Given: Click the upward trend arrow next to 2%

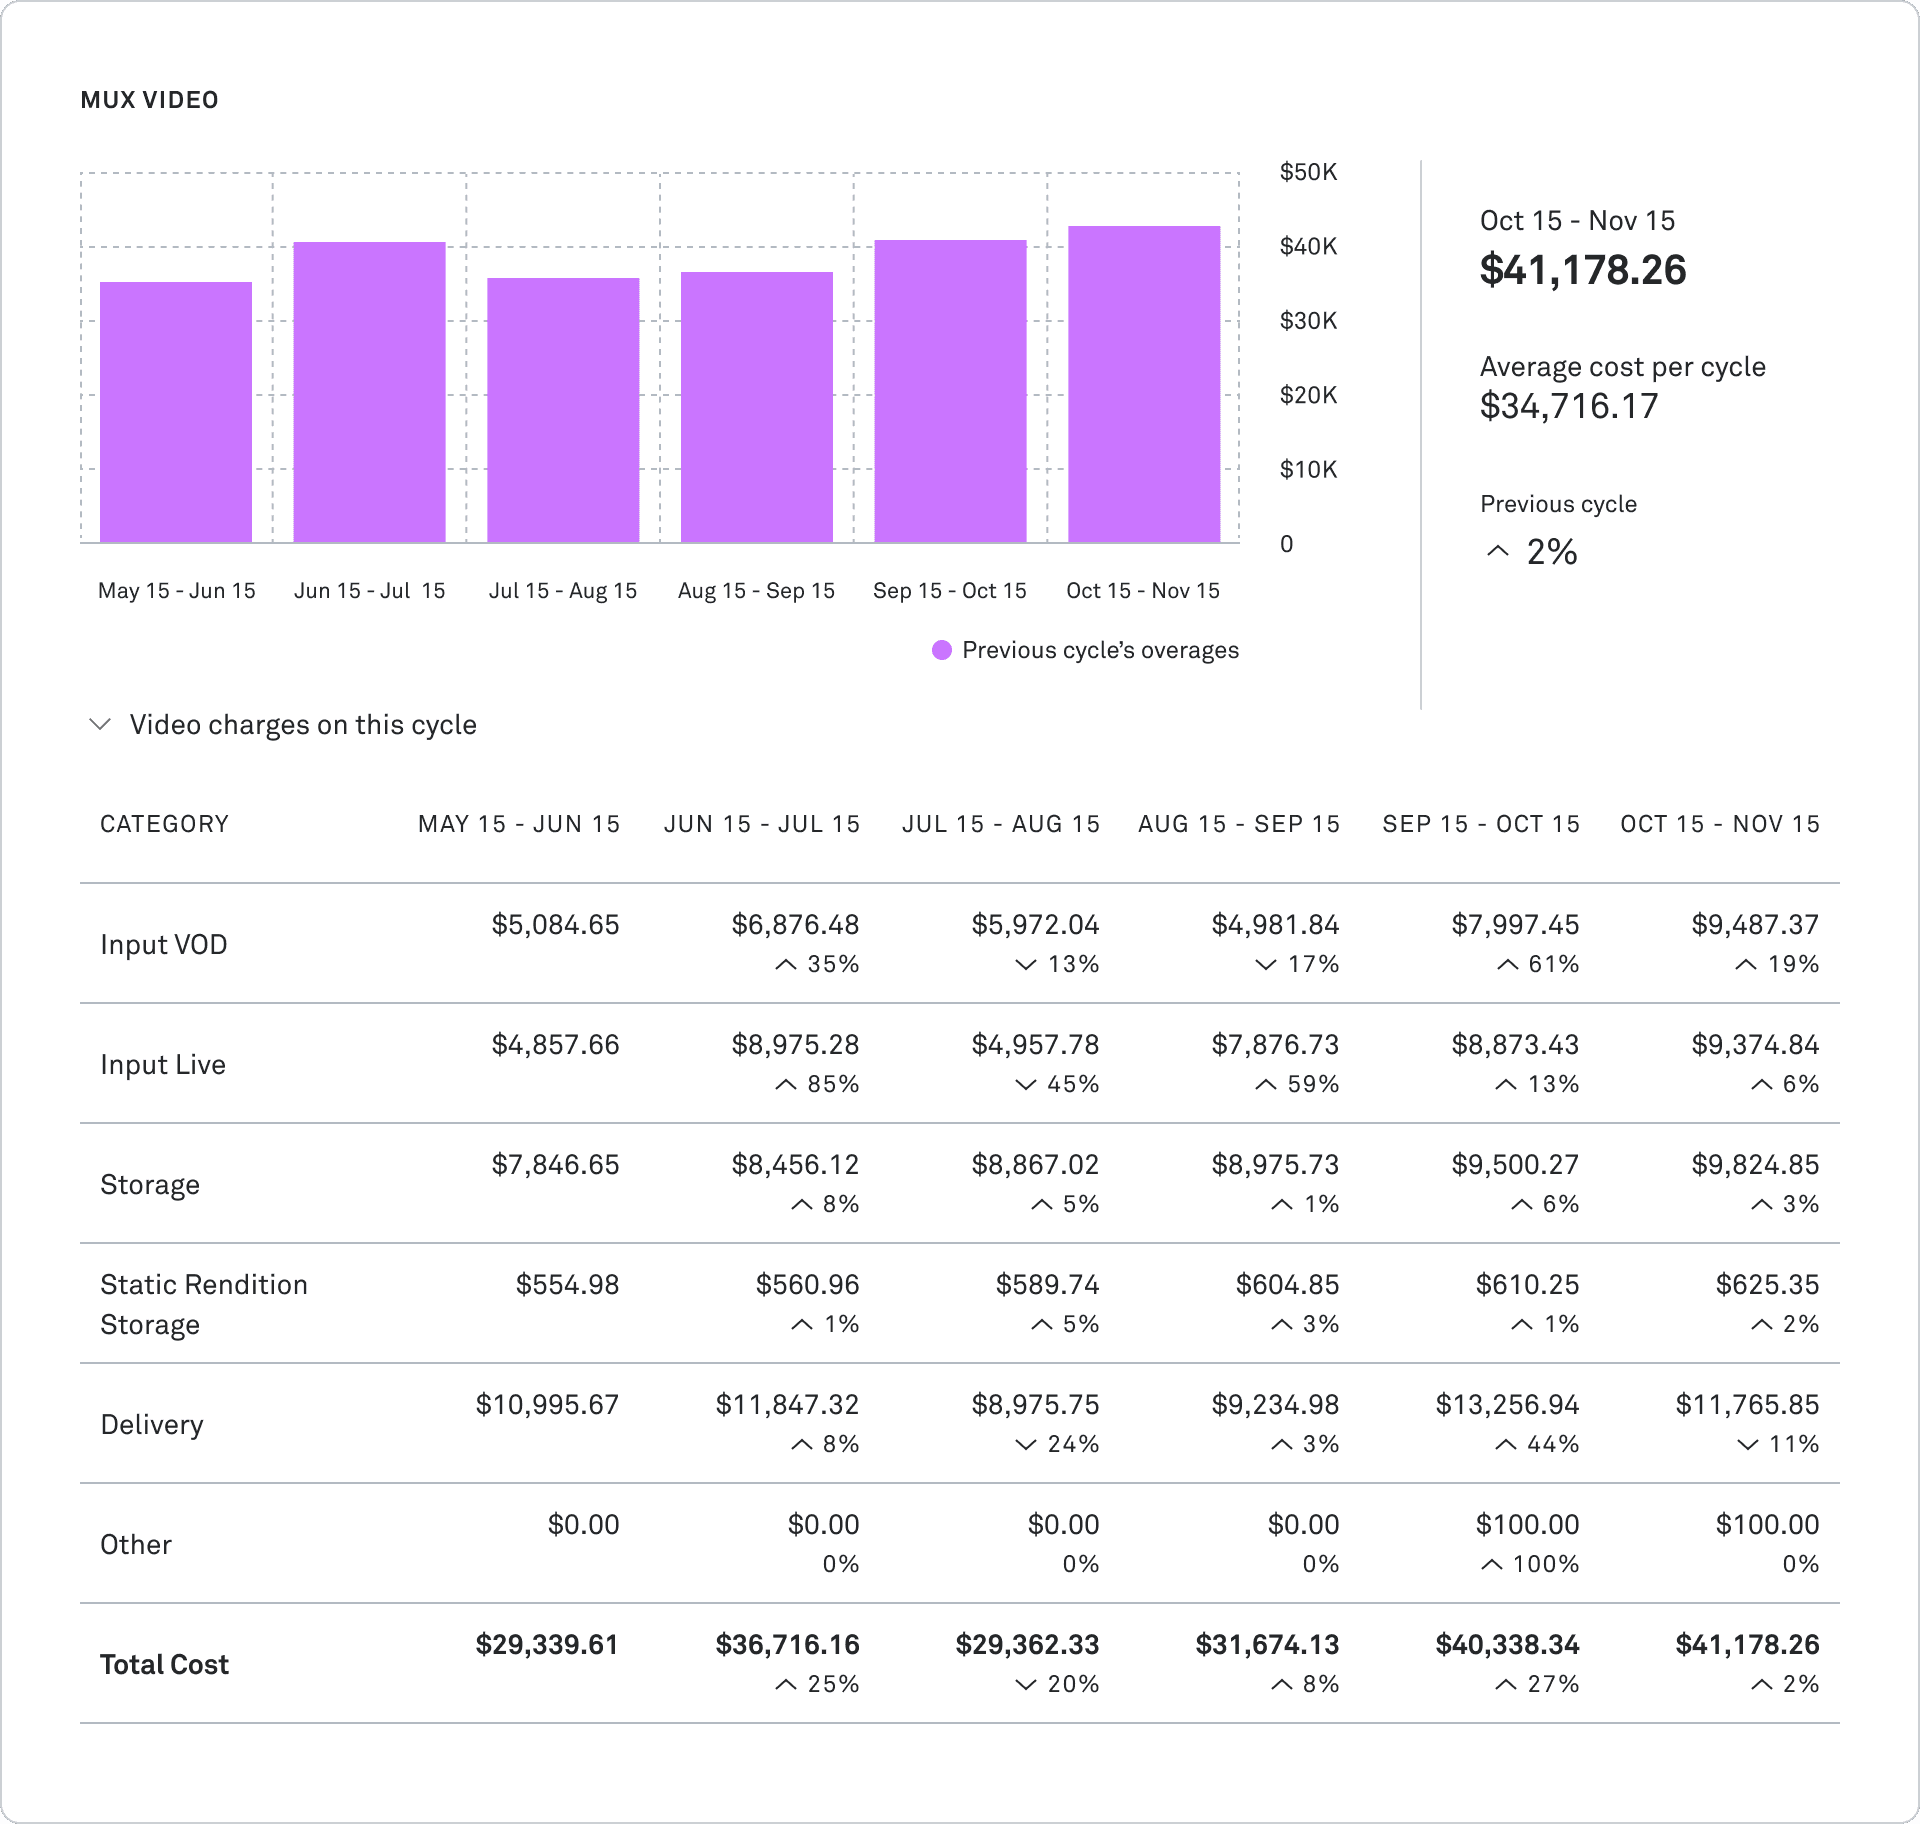Looking at the screenshot, I should (x=1497, y=550).
